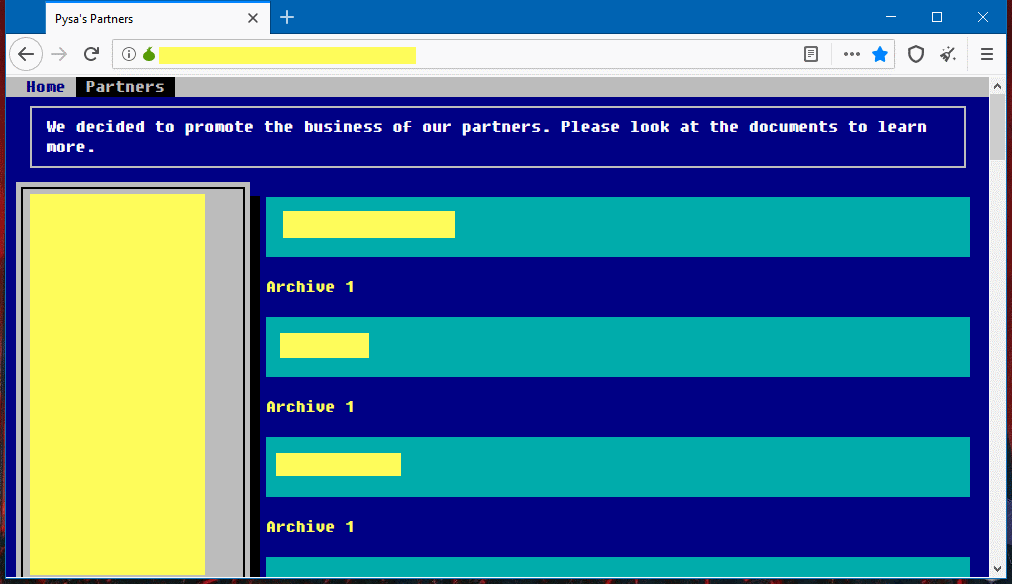The width and height of the screenshot is (1012, 584).
Task: Click the browser Back arrow button
Action: click(x=26, y=54)
